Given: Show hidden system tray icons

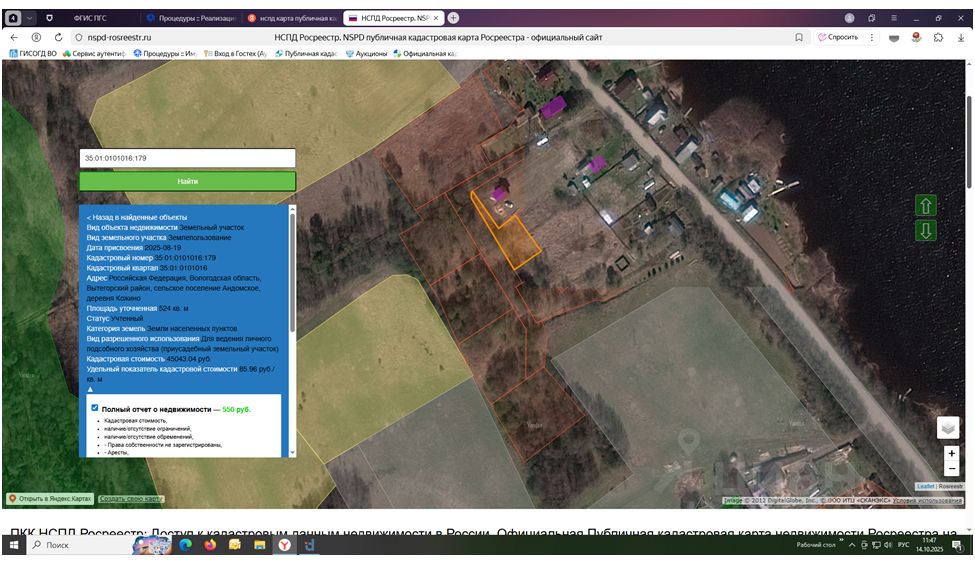Looking at the screenshot, I should (852, 545).
